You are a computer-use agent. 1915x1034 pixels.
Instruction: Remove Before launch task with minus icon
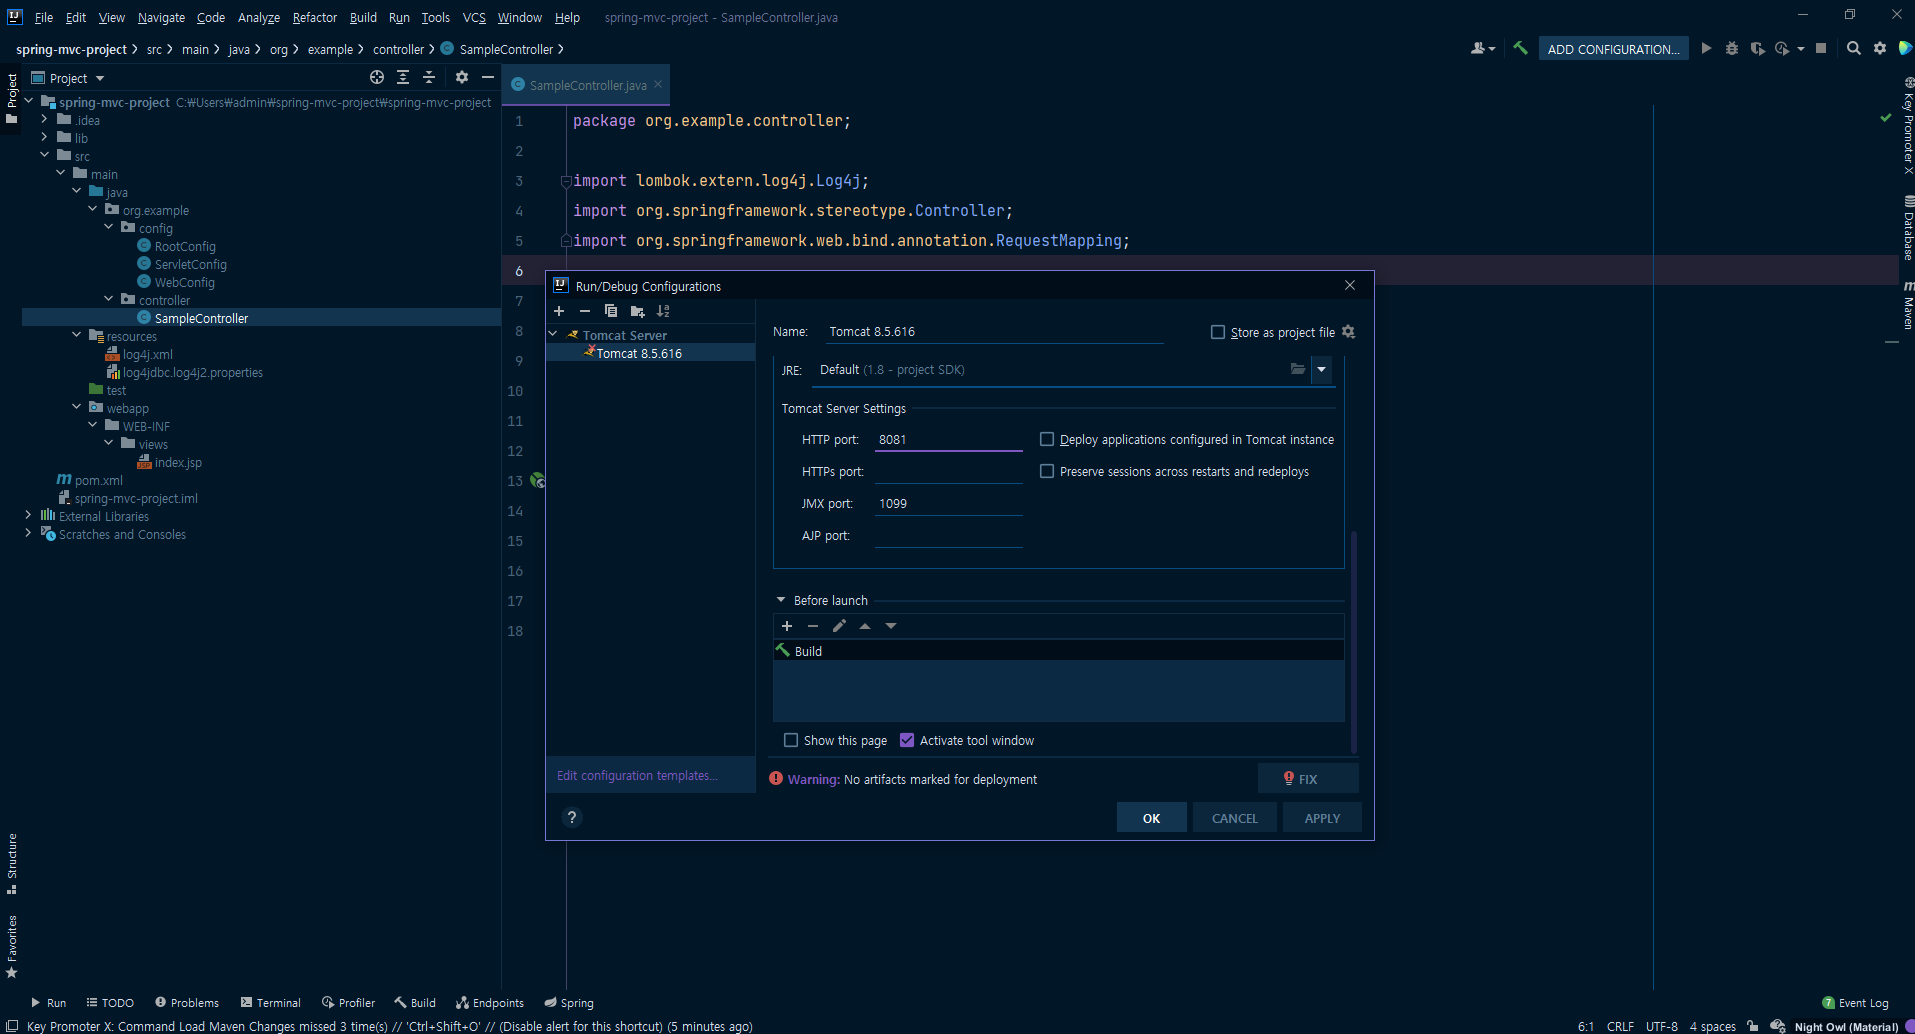813,626
